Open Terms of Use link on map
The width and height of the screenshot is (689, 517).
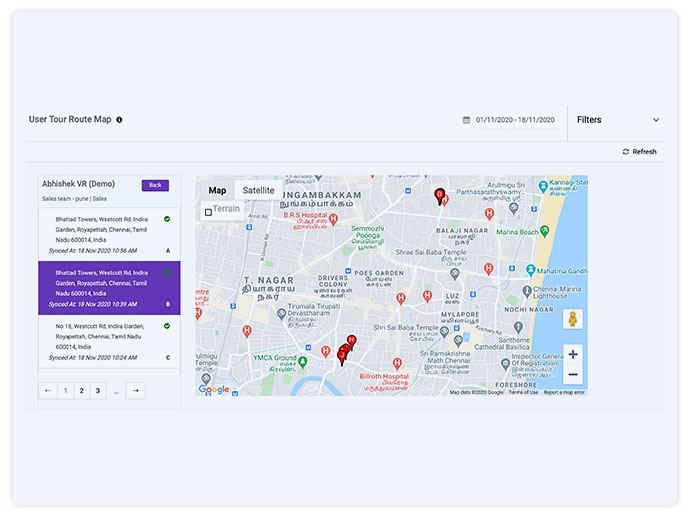[523, 392]
